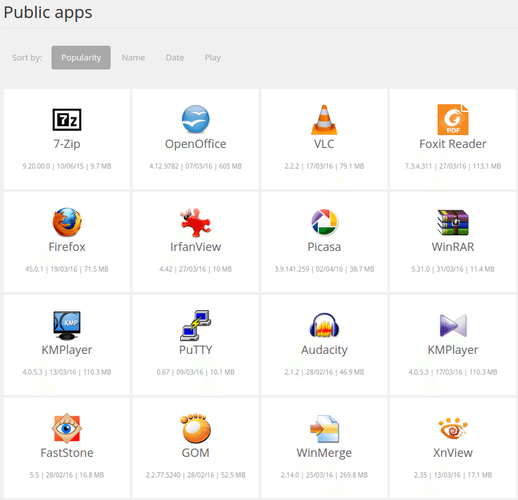Click the Foxit Reader title

453,144
